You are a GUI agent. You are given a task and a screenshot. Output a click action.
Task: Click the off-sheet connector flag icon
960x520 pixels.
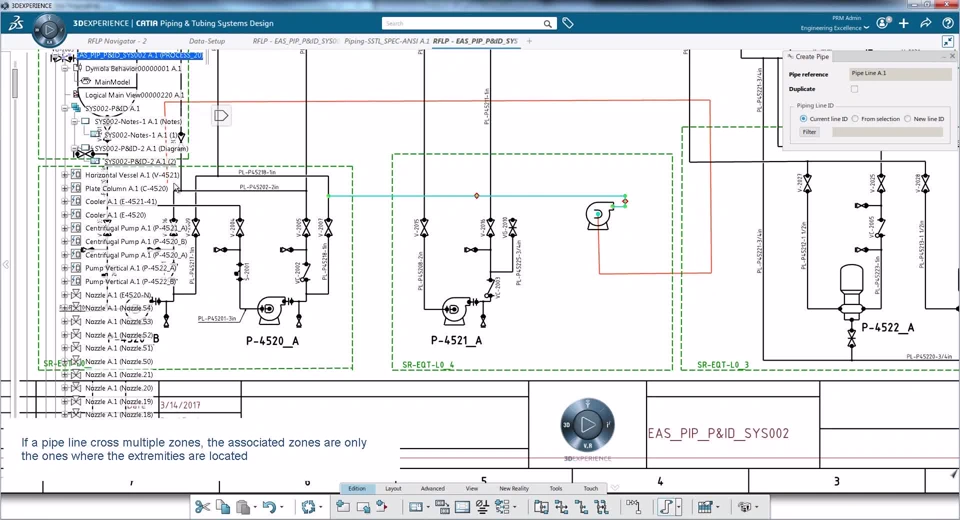click(x=221, y=115)
